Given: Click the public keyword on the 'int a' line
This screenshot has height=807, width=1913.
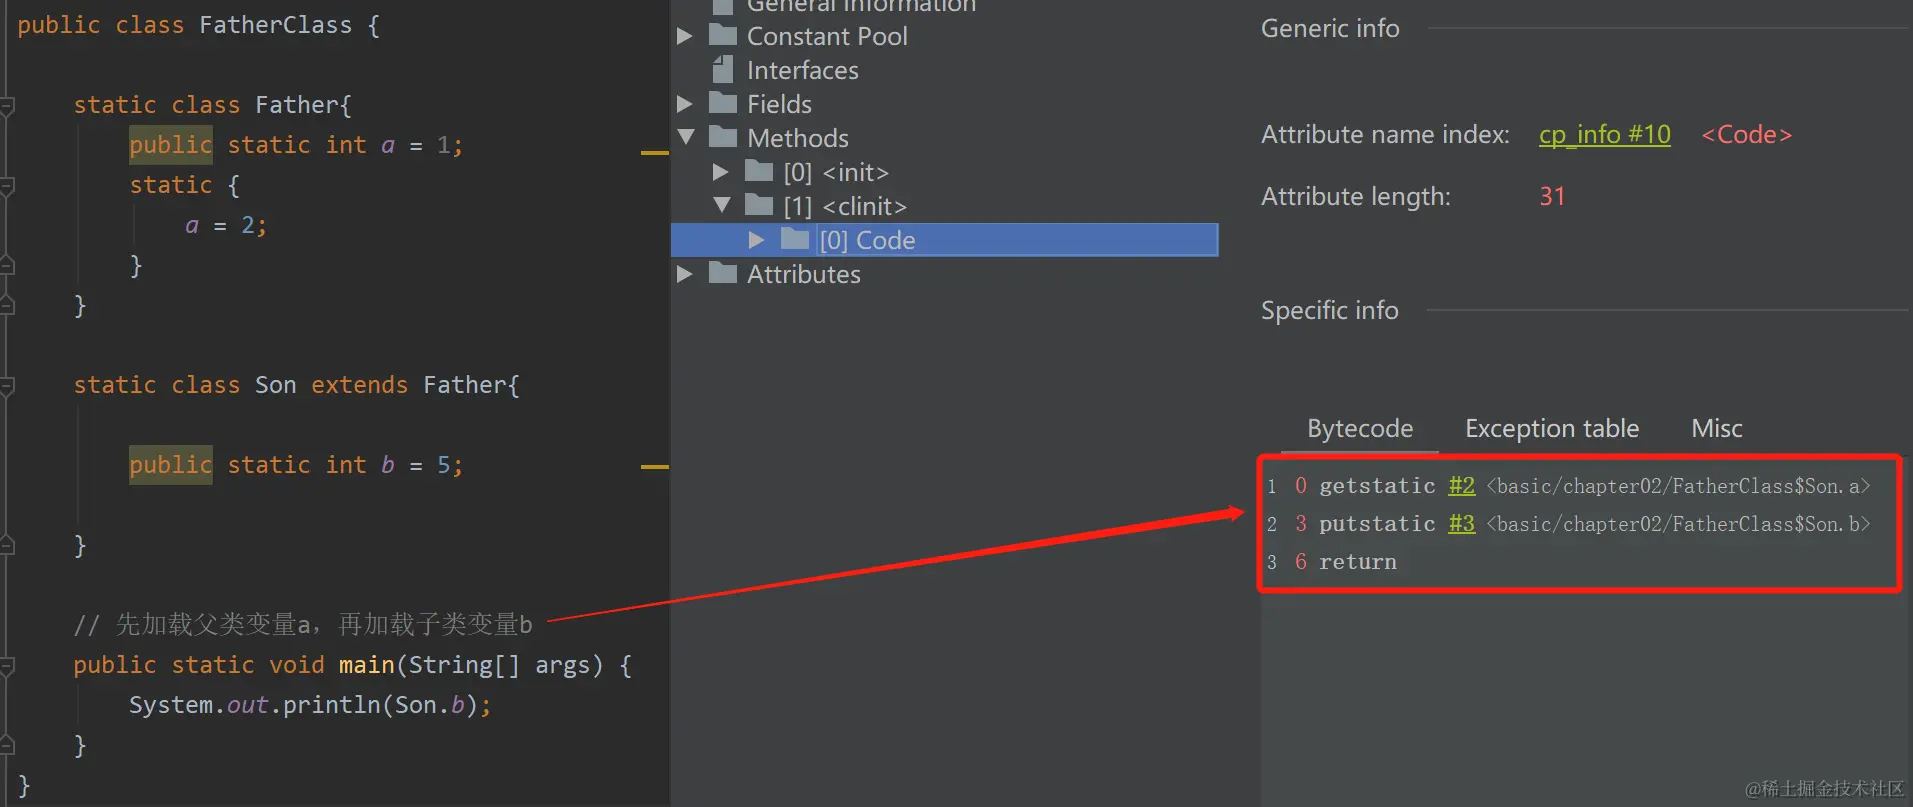Looking at the screenshot, I should (171, 145).
